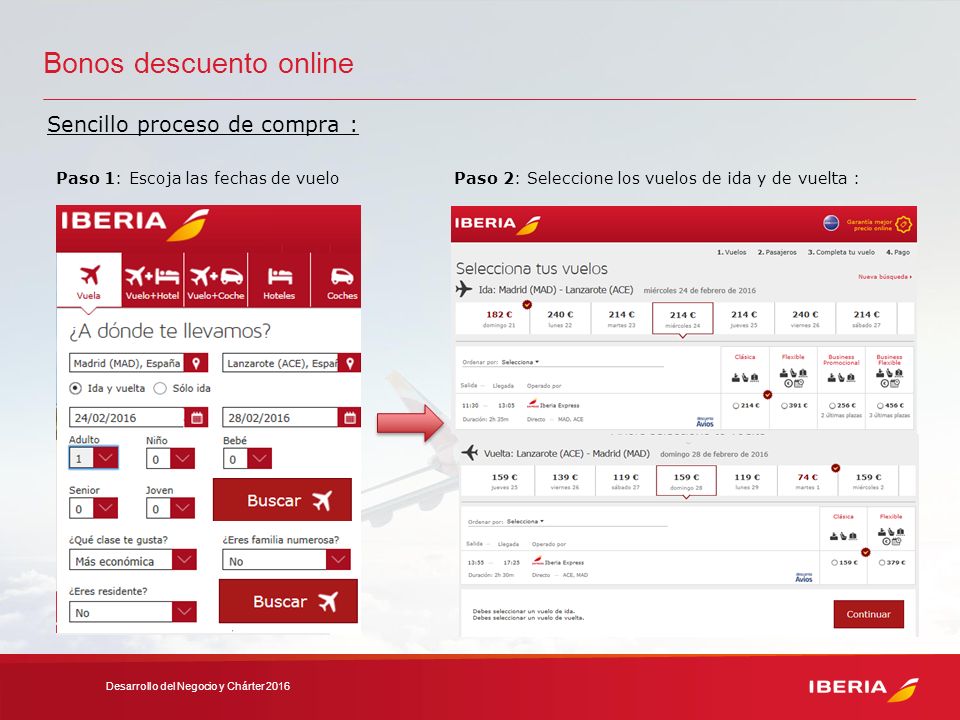Choose Flexible 379 € return fare radio

(x=882, y=563)
